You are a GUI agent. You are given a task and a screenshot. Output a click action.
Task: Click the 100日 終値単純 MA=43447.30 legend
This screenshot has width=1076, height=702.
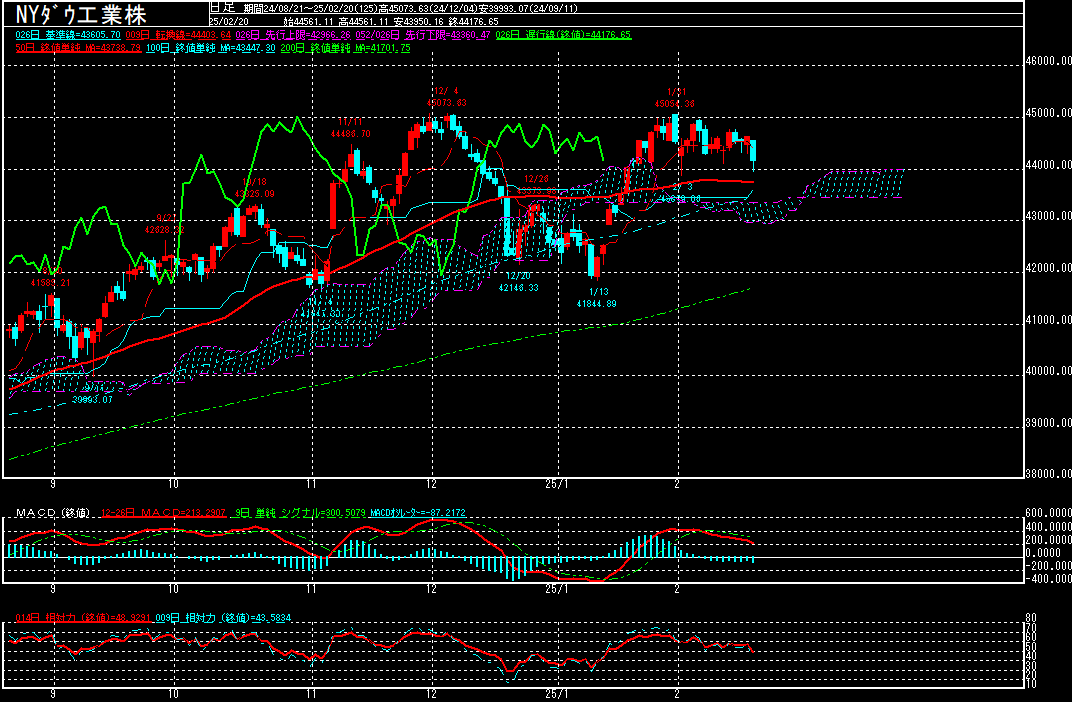coord(211,48)
